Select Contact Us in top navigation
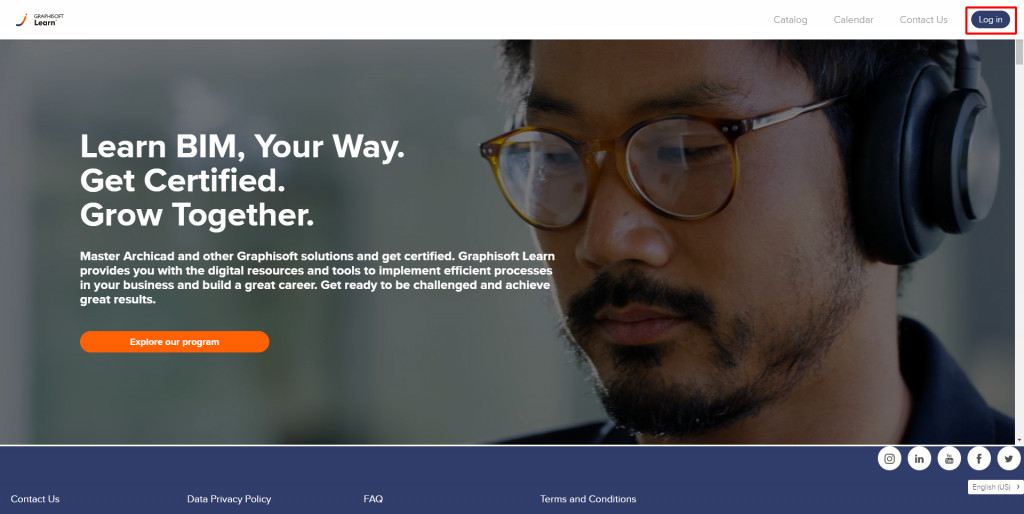 (923, 20)
